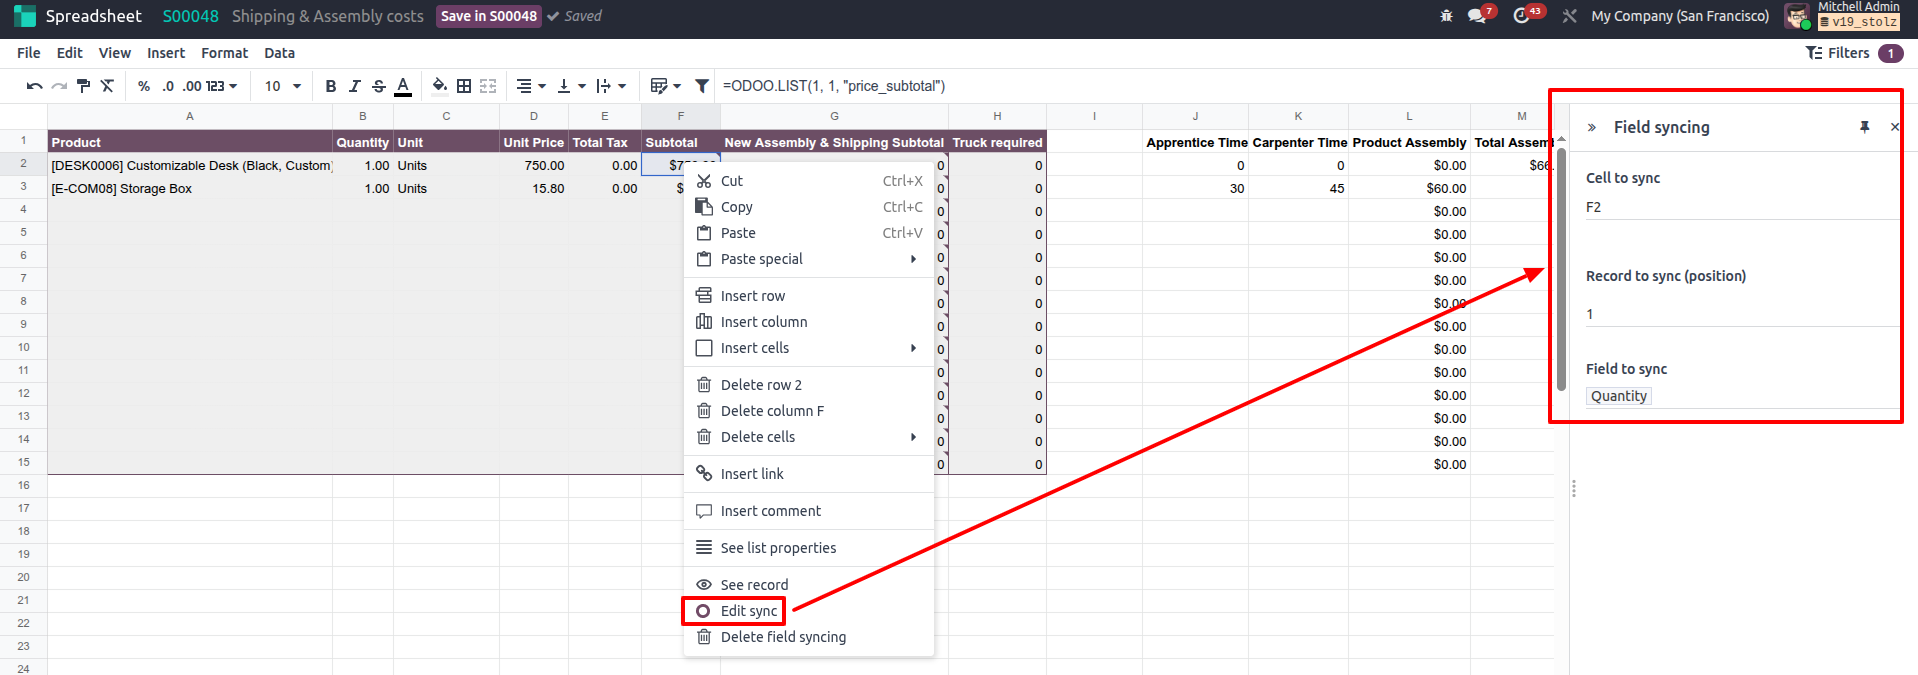This screenshot has width=1918, height=675.
Task: Click the Save in S00048 button
Action: 488,16
